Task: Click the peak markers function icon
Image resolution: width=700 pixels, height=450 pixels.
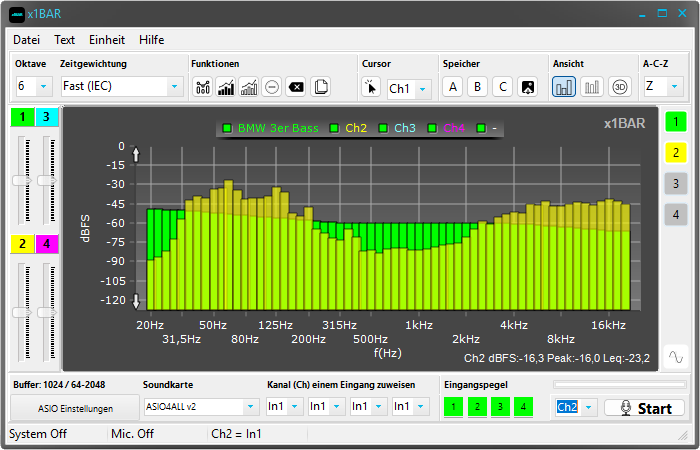Action: (203, 87)
